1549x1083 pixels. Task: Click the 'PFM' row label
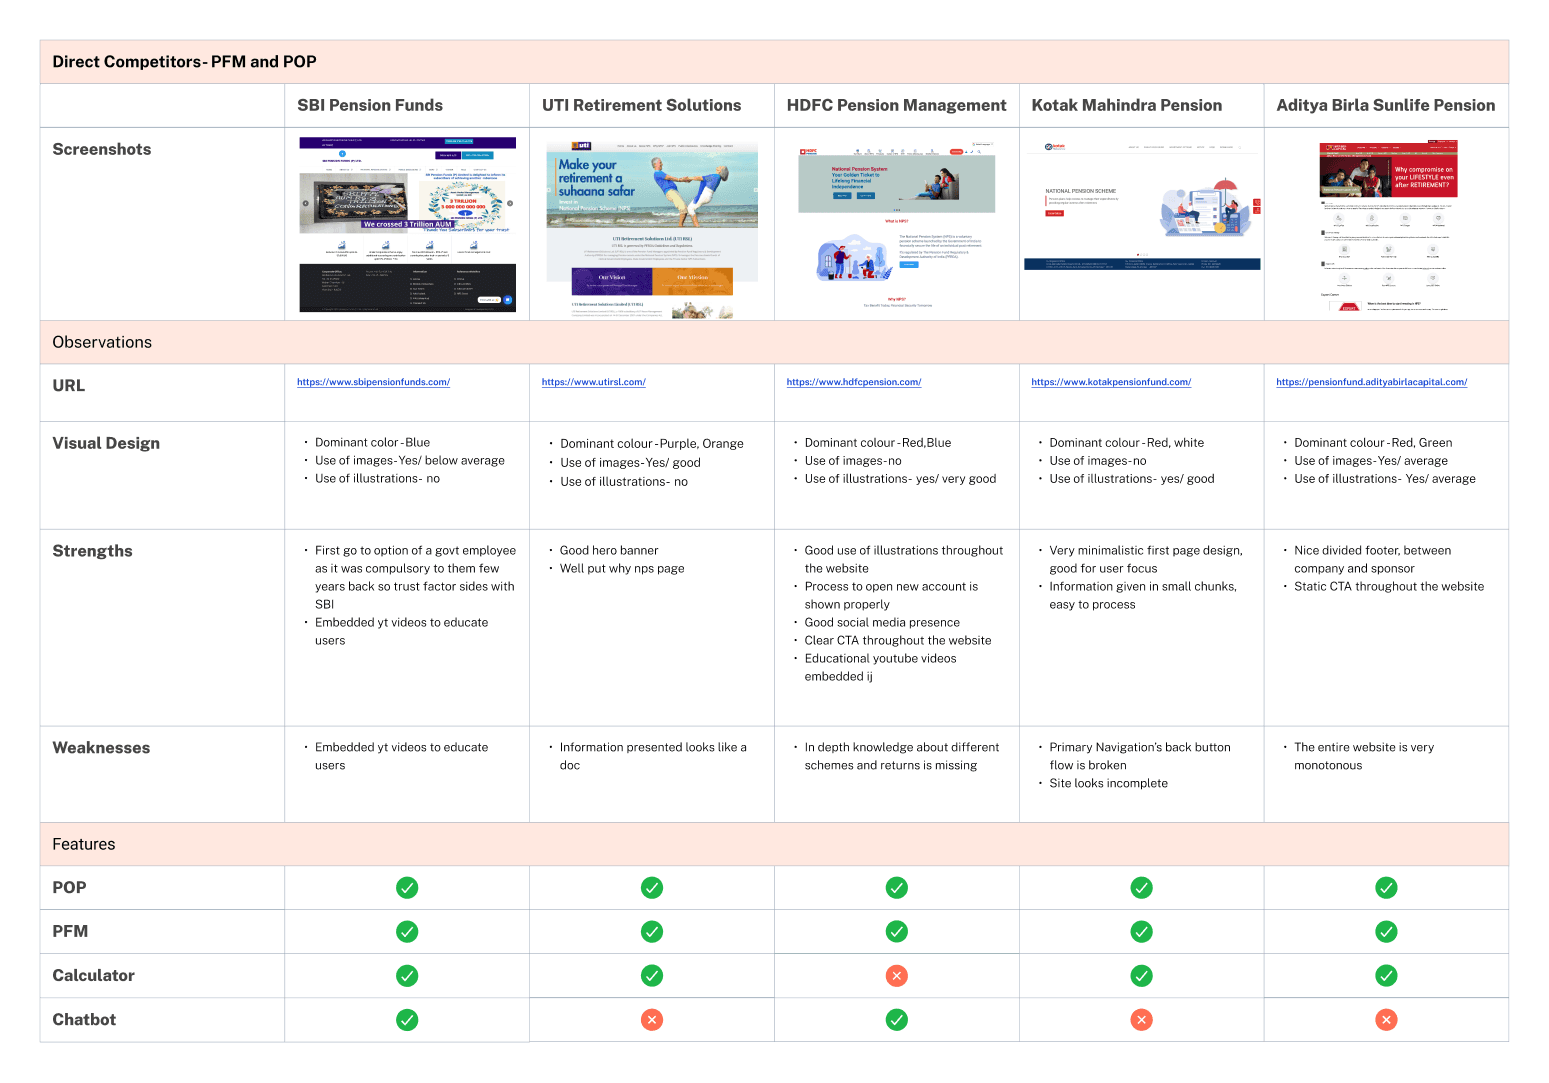70,932
